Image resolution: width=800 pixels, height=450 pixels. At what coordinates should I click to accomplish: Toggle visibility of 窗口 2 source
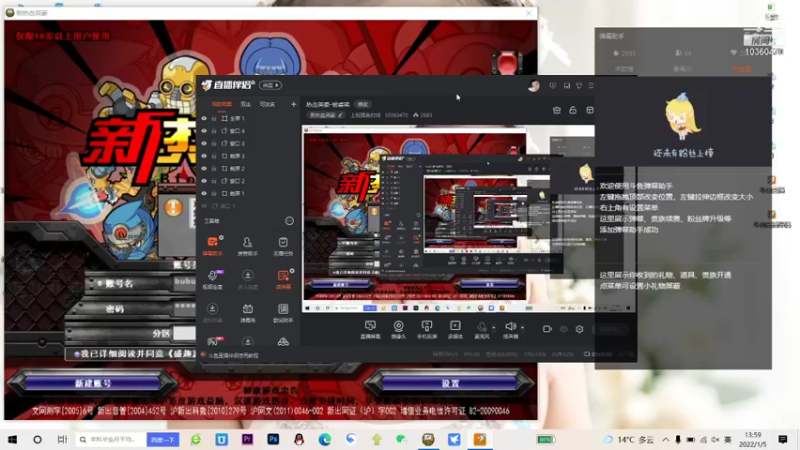[x=204, y=181]
